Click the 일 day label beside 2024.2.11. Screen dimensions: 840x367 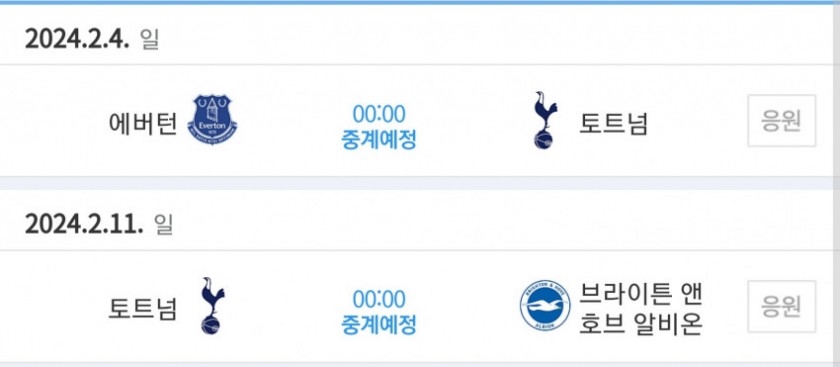pos(164,224)
